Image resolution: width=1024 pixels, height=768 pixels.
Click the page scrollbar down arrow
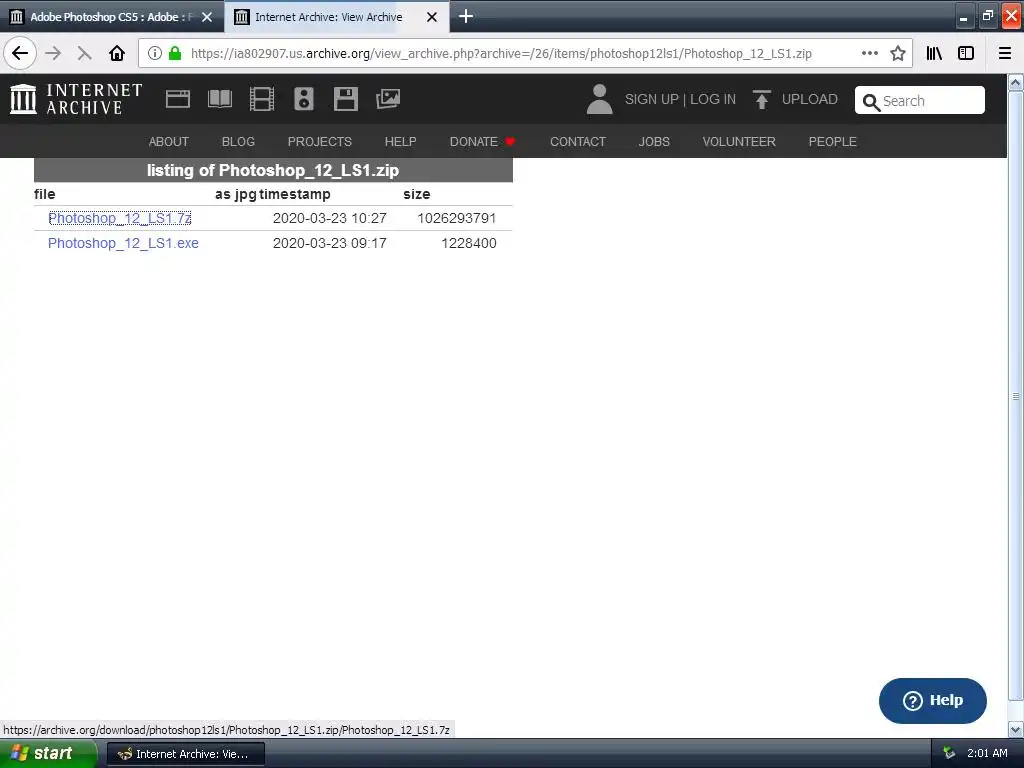tap(1016, 729)
